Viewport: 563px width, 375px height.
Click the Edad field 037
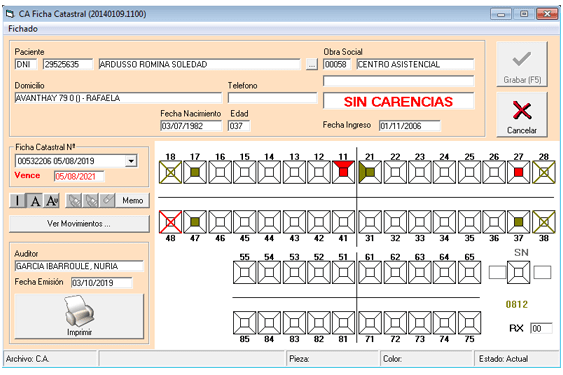(x=239, y=126)
